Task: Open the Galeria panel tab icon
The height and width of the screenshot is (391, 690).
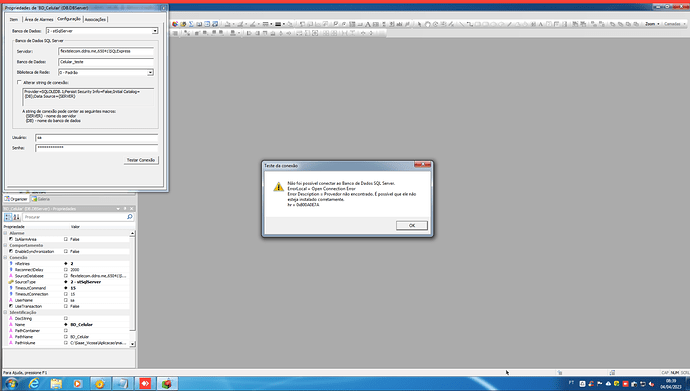Action: click(x=34, y=199)
